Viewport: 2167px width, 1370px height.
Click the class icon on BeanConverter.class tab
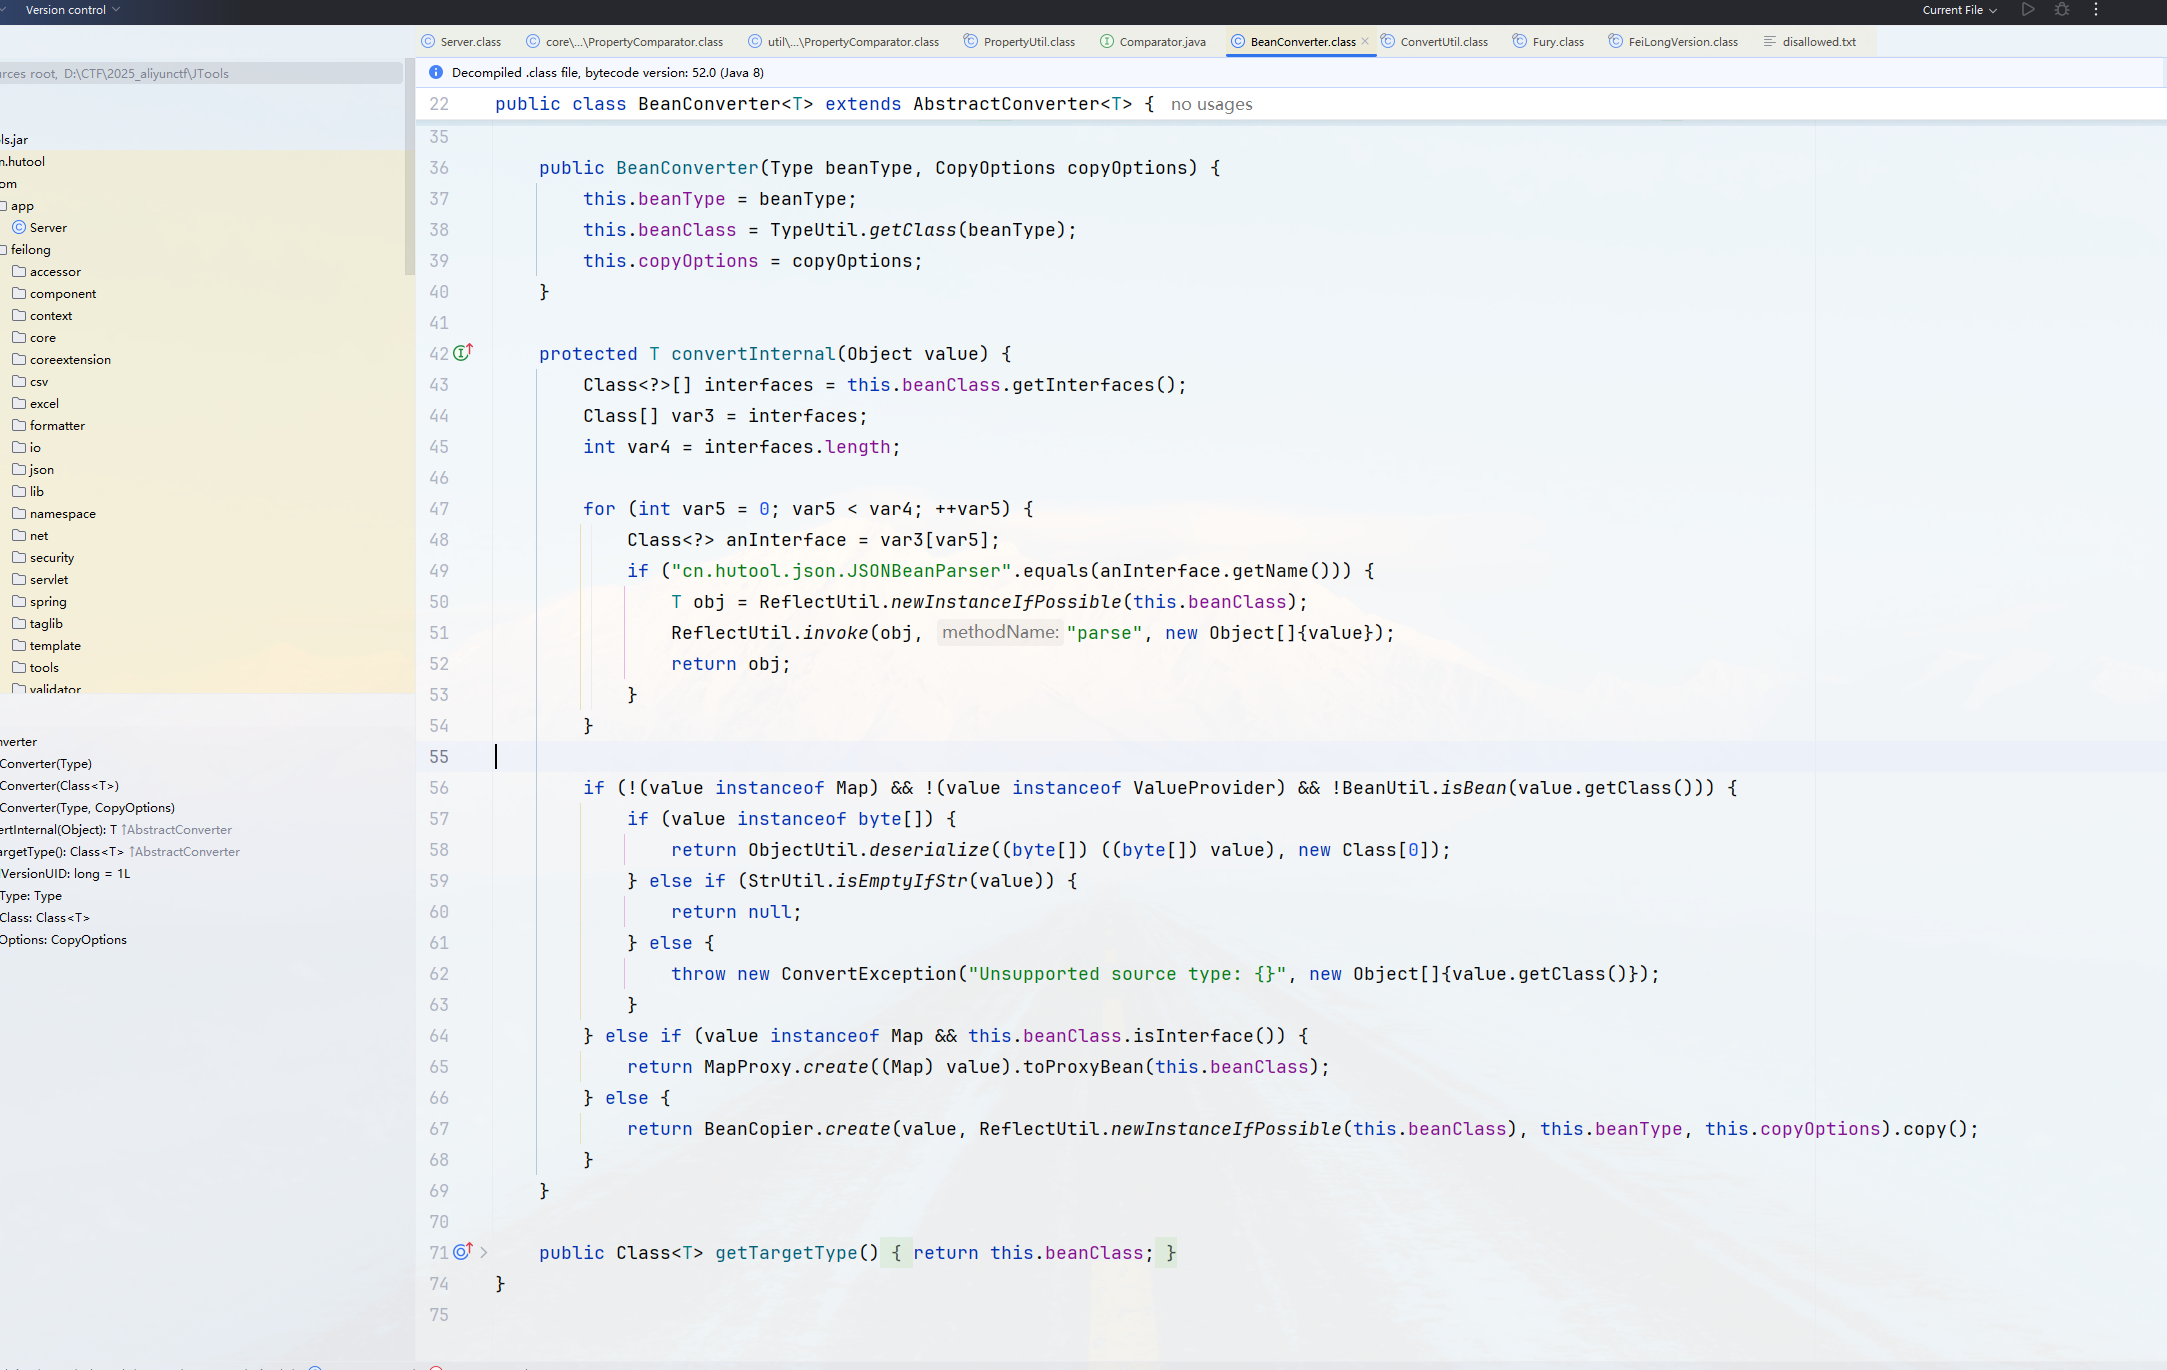tap(1238, 41)
